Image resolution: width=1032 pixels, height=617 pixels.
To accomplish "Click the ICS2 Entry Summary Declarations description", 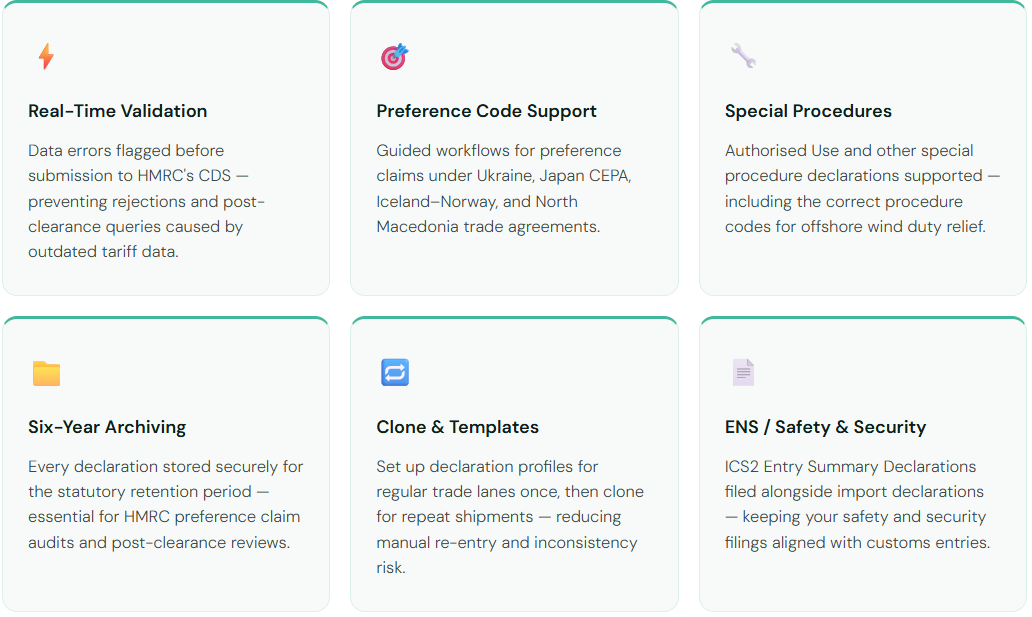I will (857, 505).
